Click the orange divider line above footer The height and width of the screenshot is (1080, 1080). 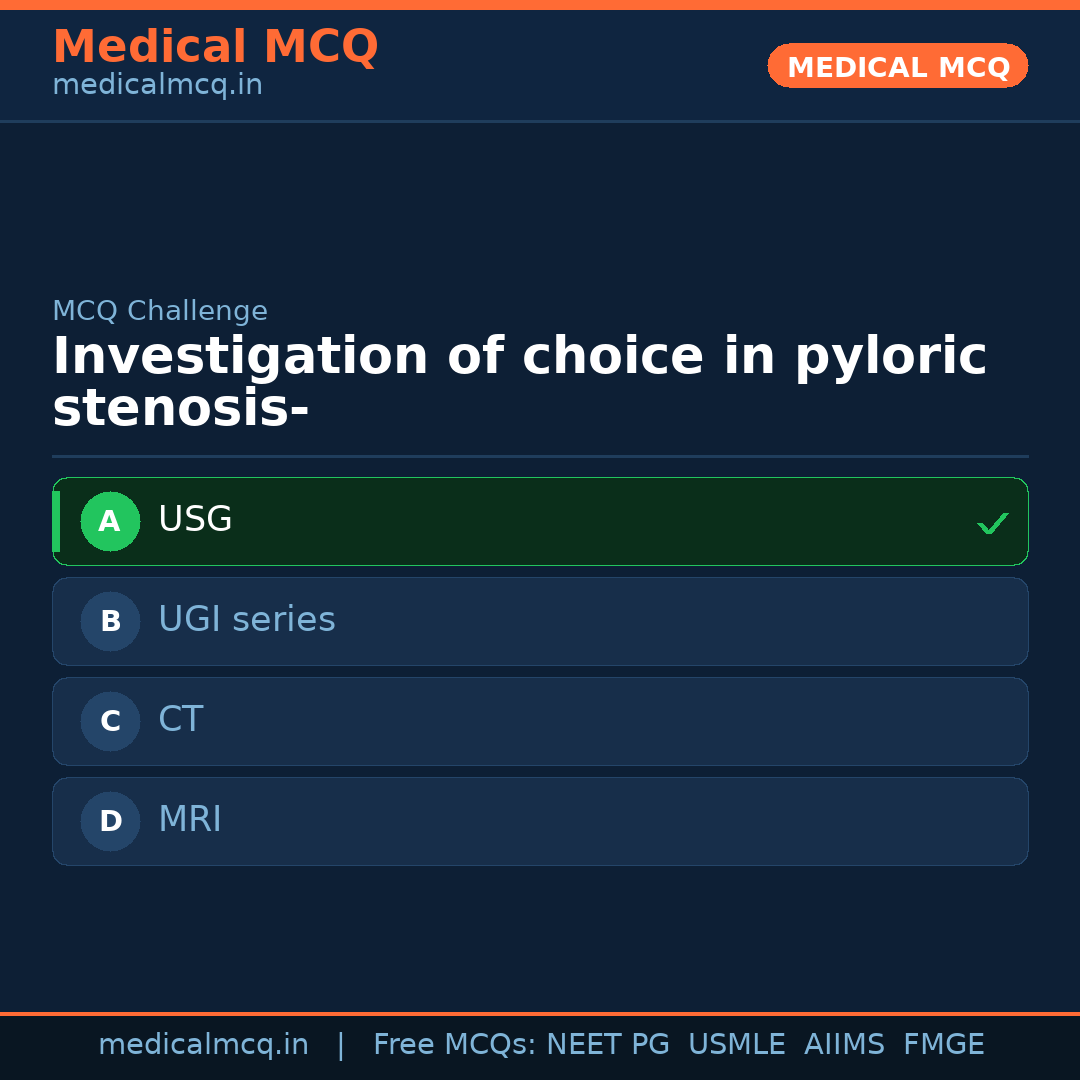(540, 1012)
